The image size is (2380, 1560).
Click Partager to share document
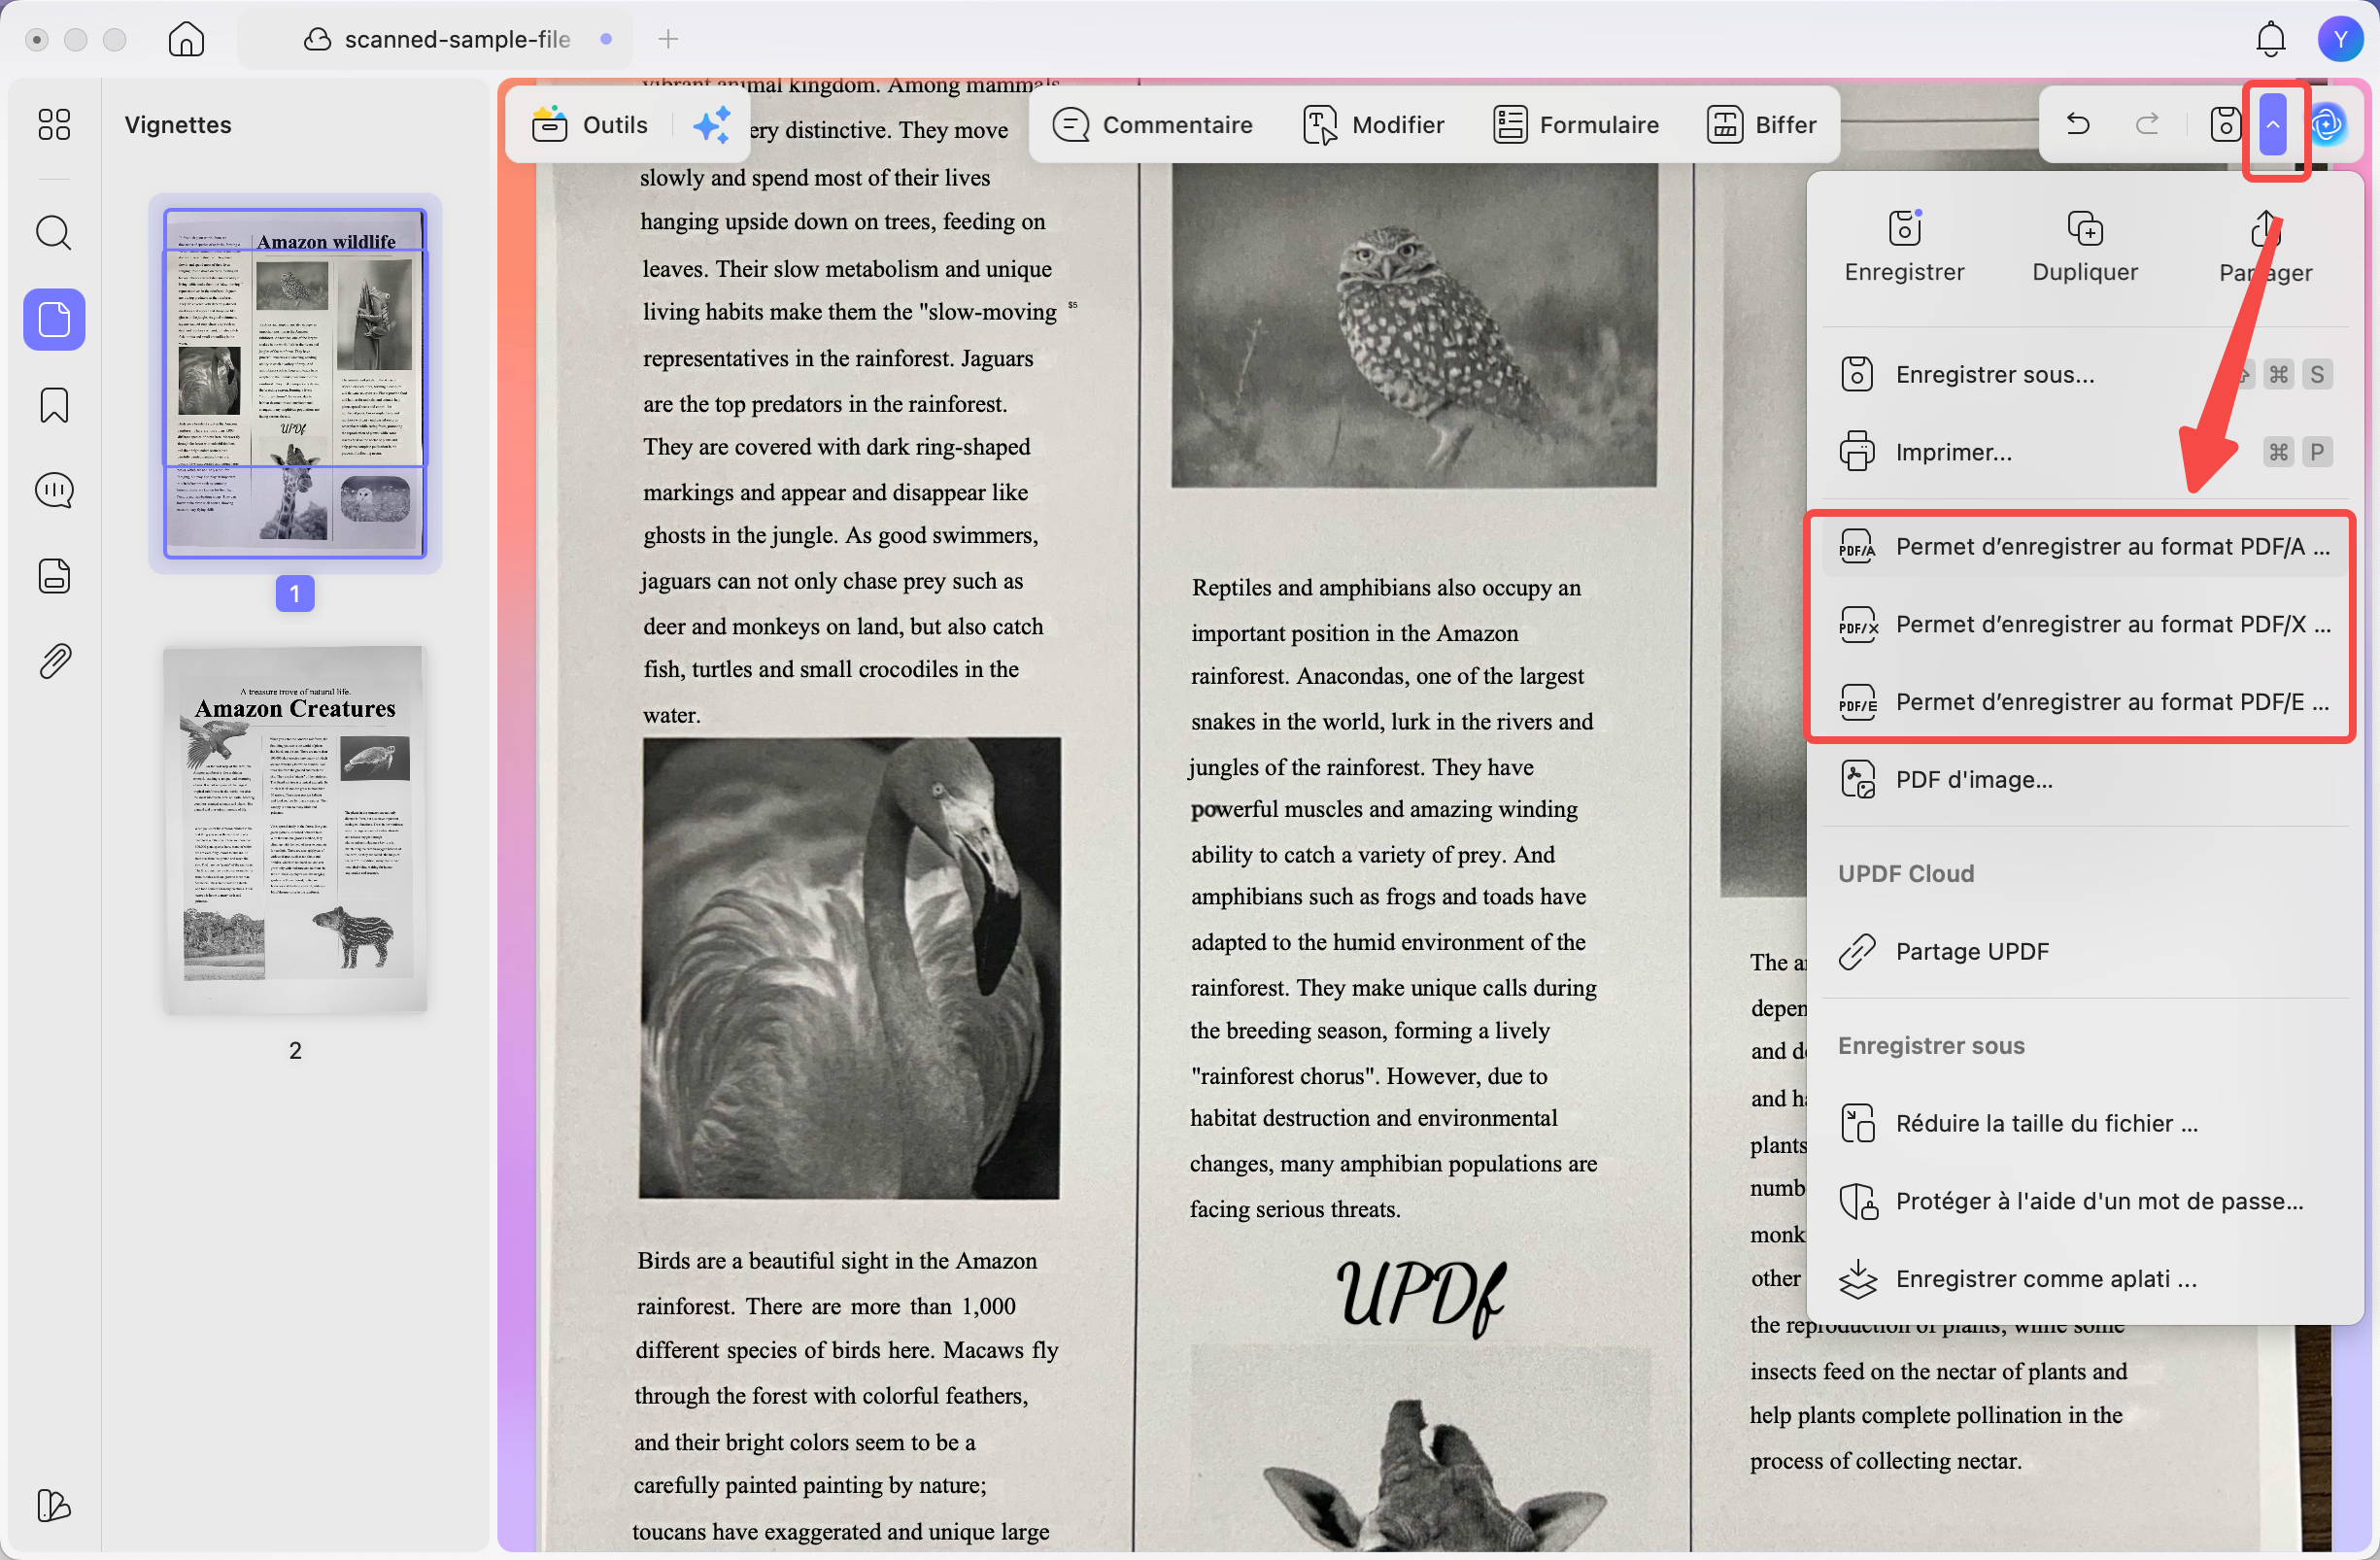pos(2265,247)
